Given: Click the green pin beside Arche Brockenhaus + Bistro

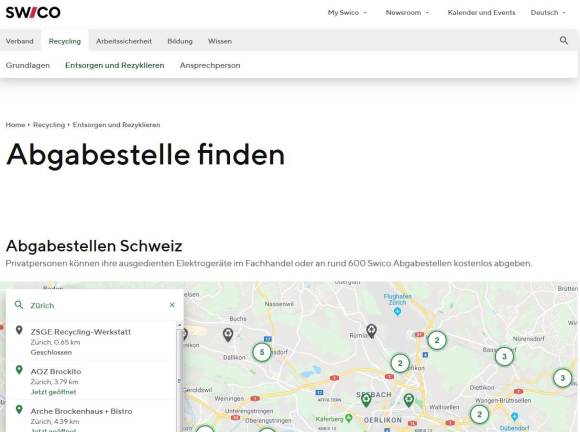Looking at the screenshot, I should point(19,409).
